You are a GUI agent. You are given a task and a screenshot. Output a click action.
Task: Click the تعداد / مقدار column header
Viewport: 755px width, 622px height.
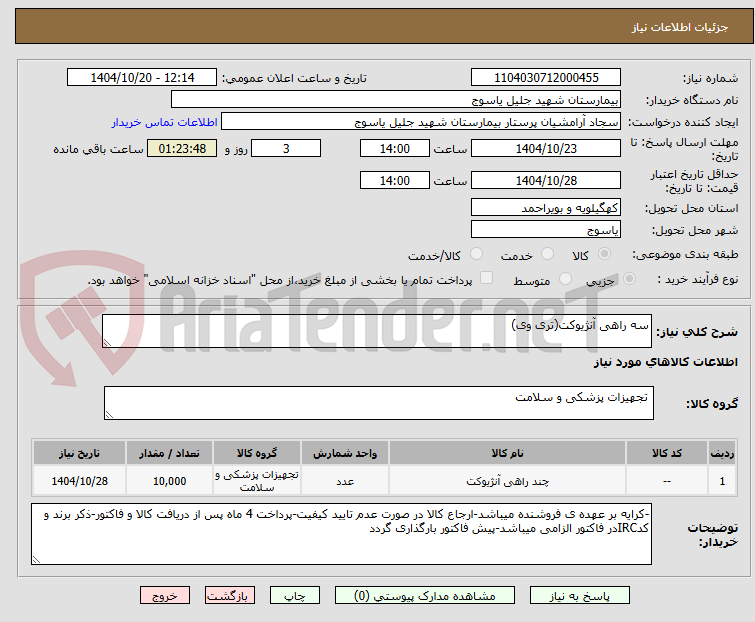click(x=169, y=453)
